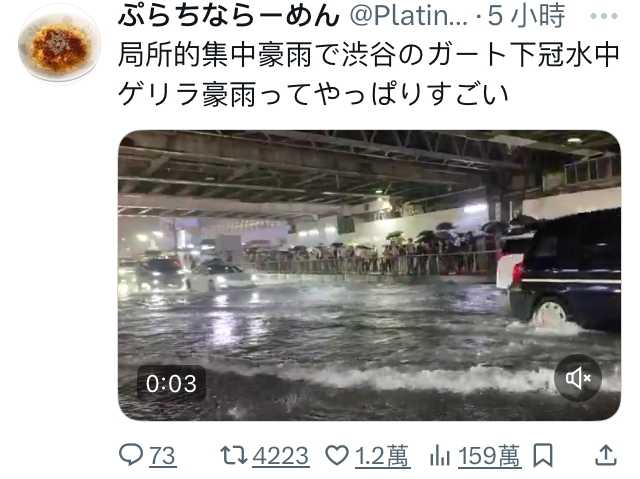Click the 0:03 video duration badge

coord(171,384)
